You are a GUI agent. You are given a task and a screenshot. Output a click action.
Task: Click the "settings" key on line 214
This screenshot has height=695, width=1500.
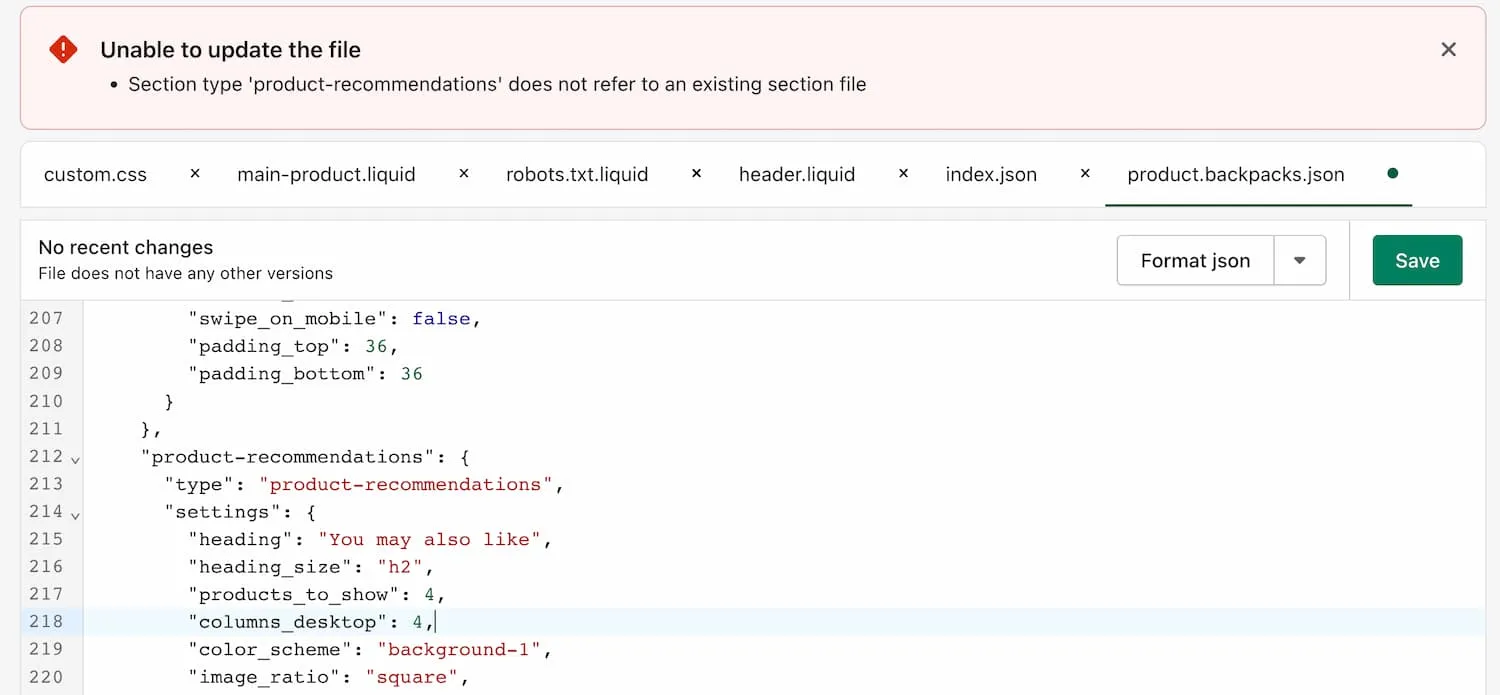point(221,512)
